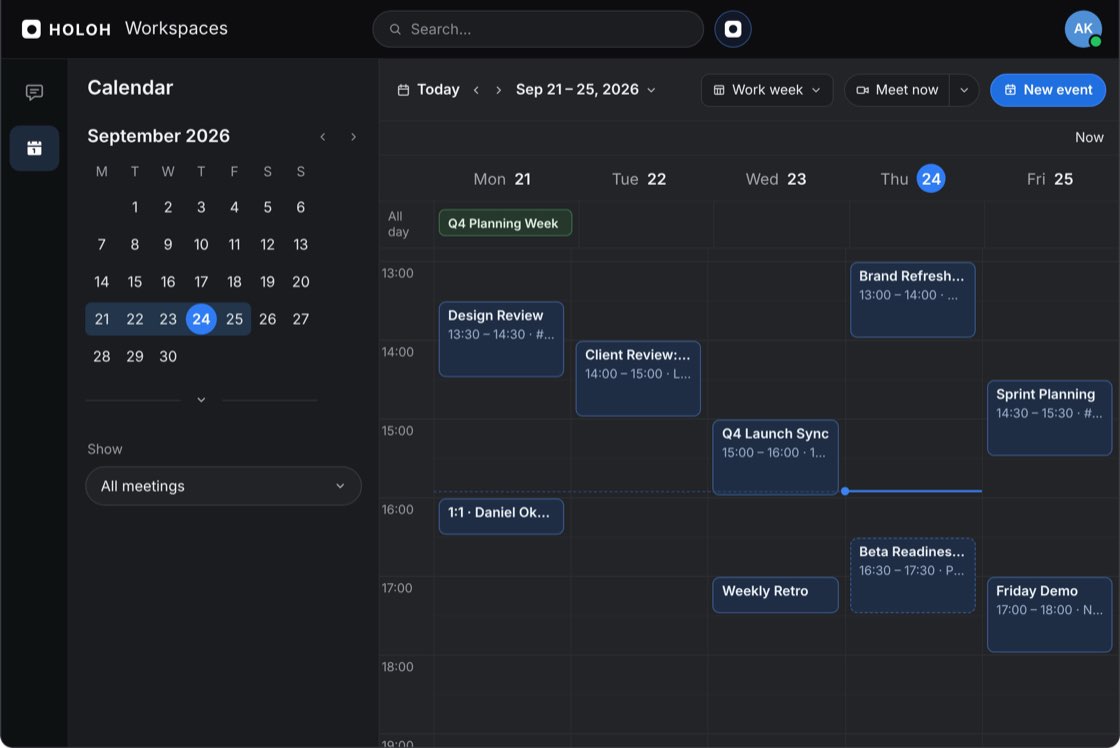Screen dimensions: 1120x748
Task: Go to the previous week in toolbar
Action: coord(476,90)
